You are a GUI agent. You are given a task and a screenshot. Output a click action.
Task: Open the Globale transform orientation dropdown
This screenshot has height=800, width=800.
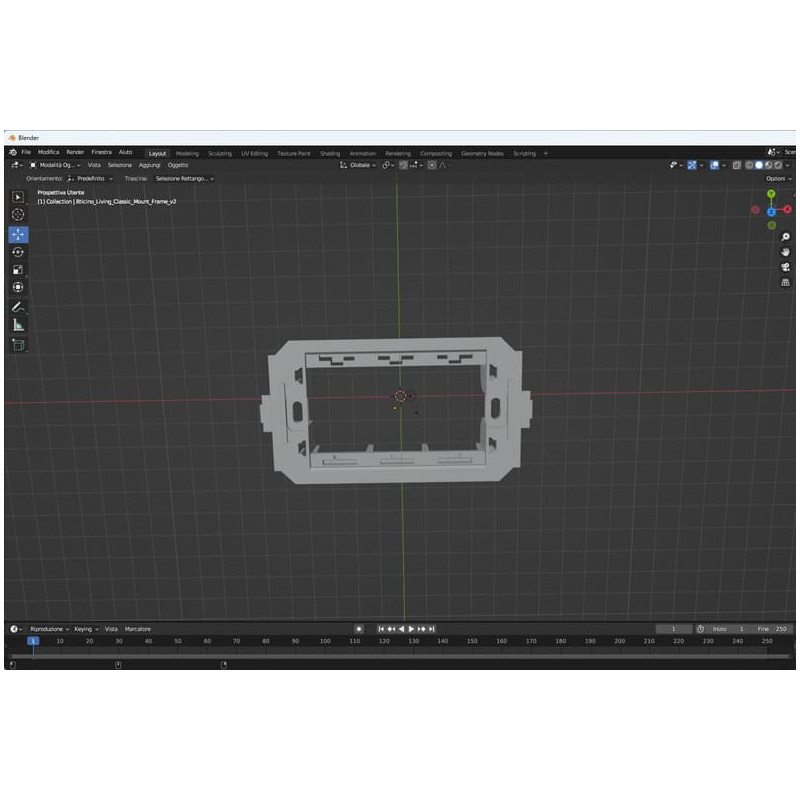[360, 165]
